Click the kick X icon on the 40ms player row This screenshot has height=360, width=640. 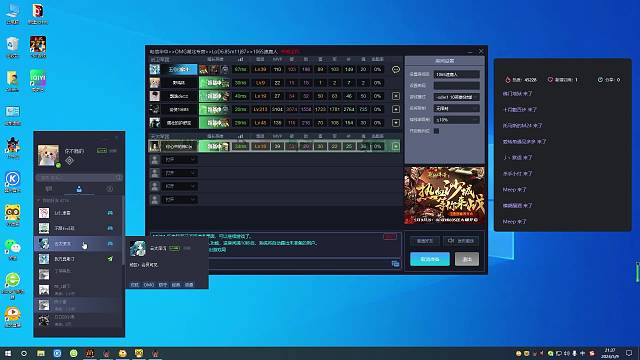pos(396,96)
